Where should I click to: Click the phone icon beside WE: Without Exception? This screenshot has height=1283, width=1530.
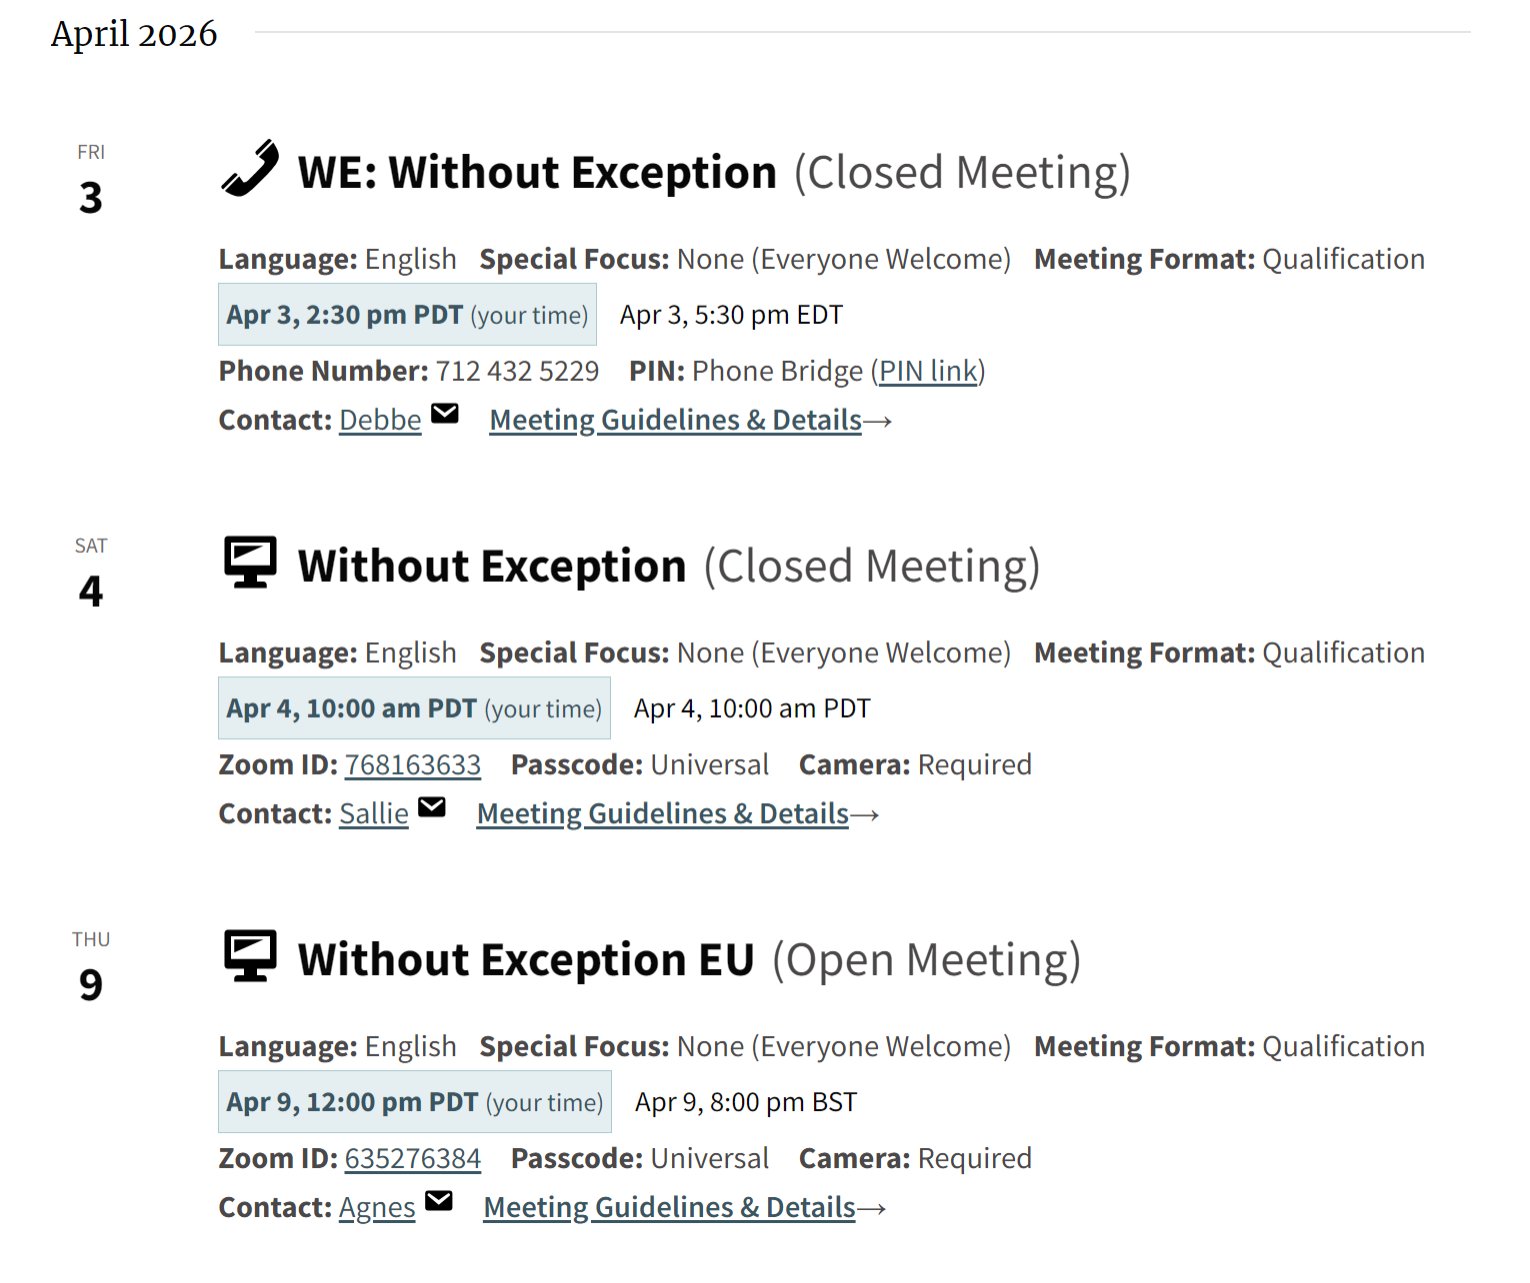coord(245,170)
